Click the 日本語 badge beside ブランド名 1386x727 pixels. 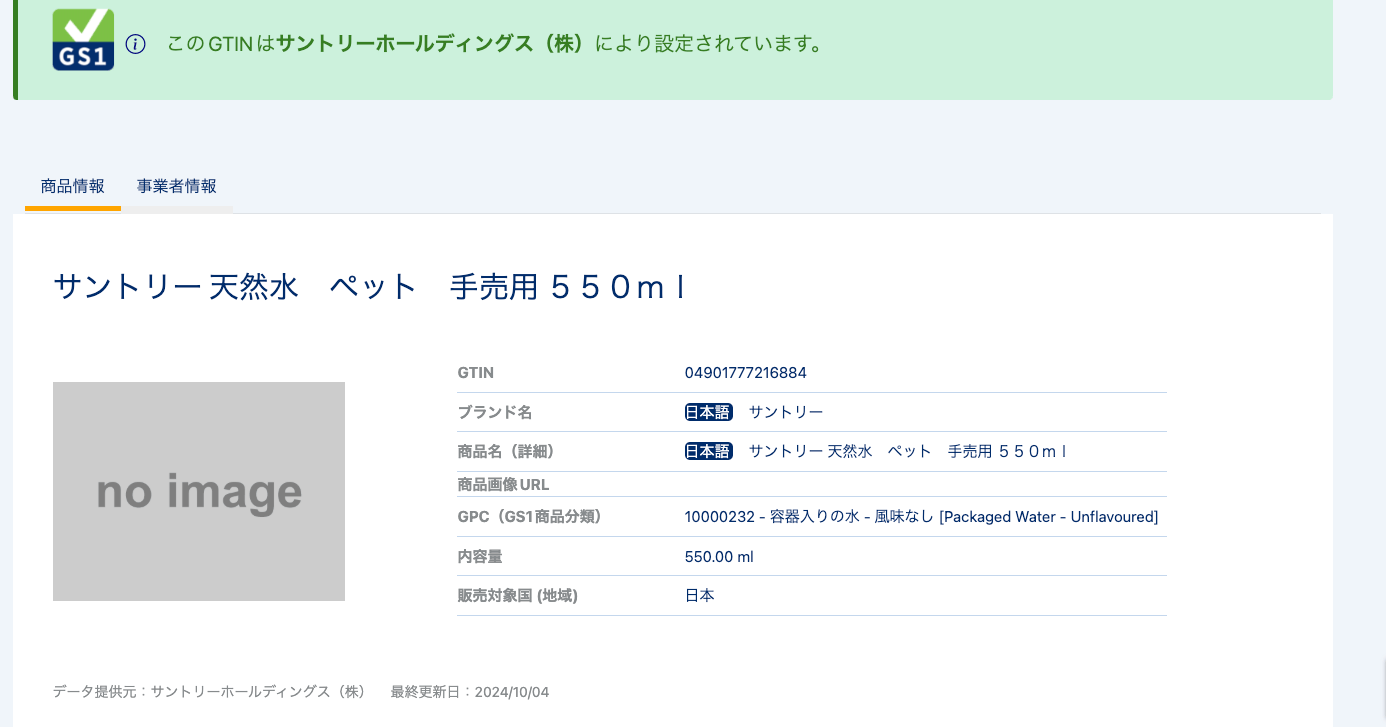coord(708,411)
